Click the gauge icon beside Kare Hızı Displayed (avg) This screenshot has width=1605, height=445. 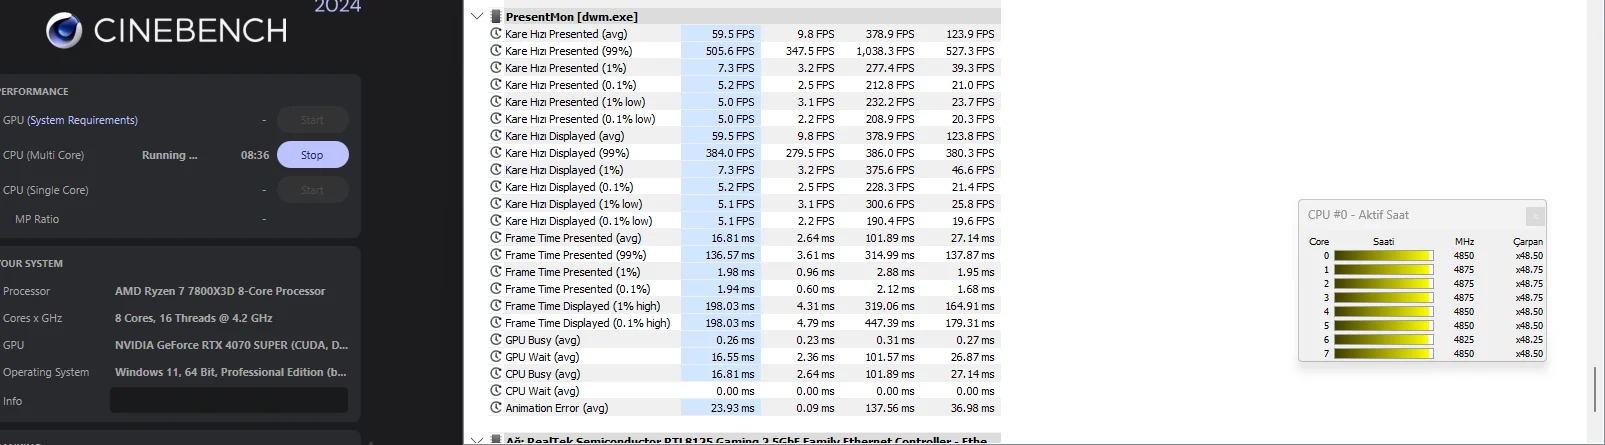[x=496, y=136]
